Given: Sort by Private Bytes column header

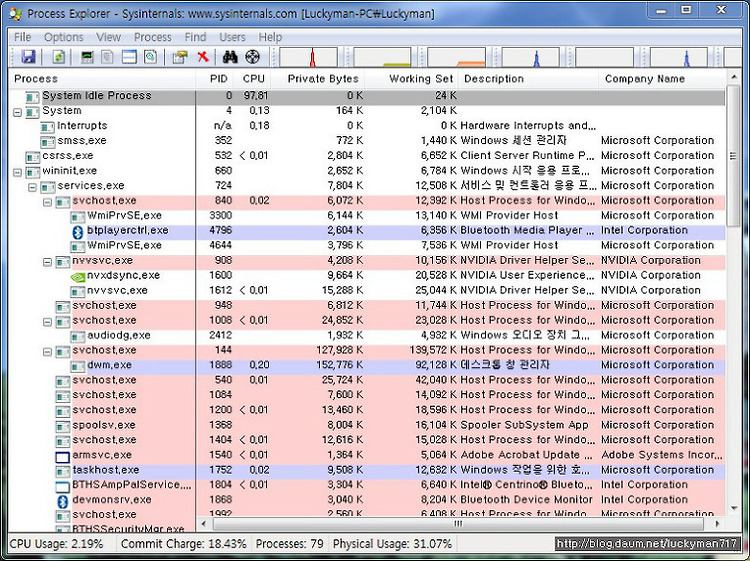Looking at the screenshot, I should click(318, 79).
